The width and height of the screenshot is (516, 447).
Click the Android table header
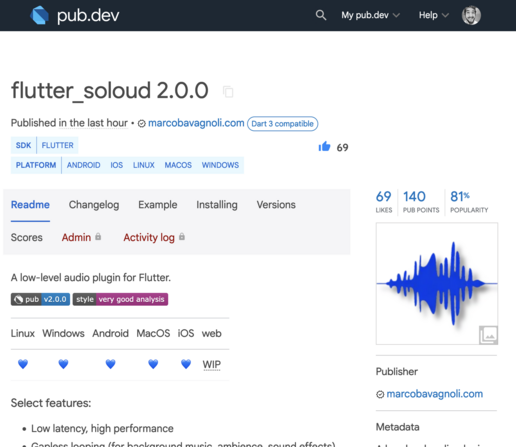pyautogui.click(x=110, y=333)
